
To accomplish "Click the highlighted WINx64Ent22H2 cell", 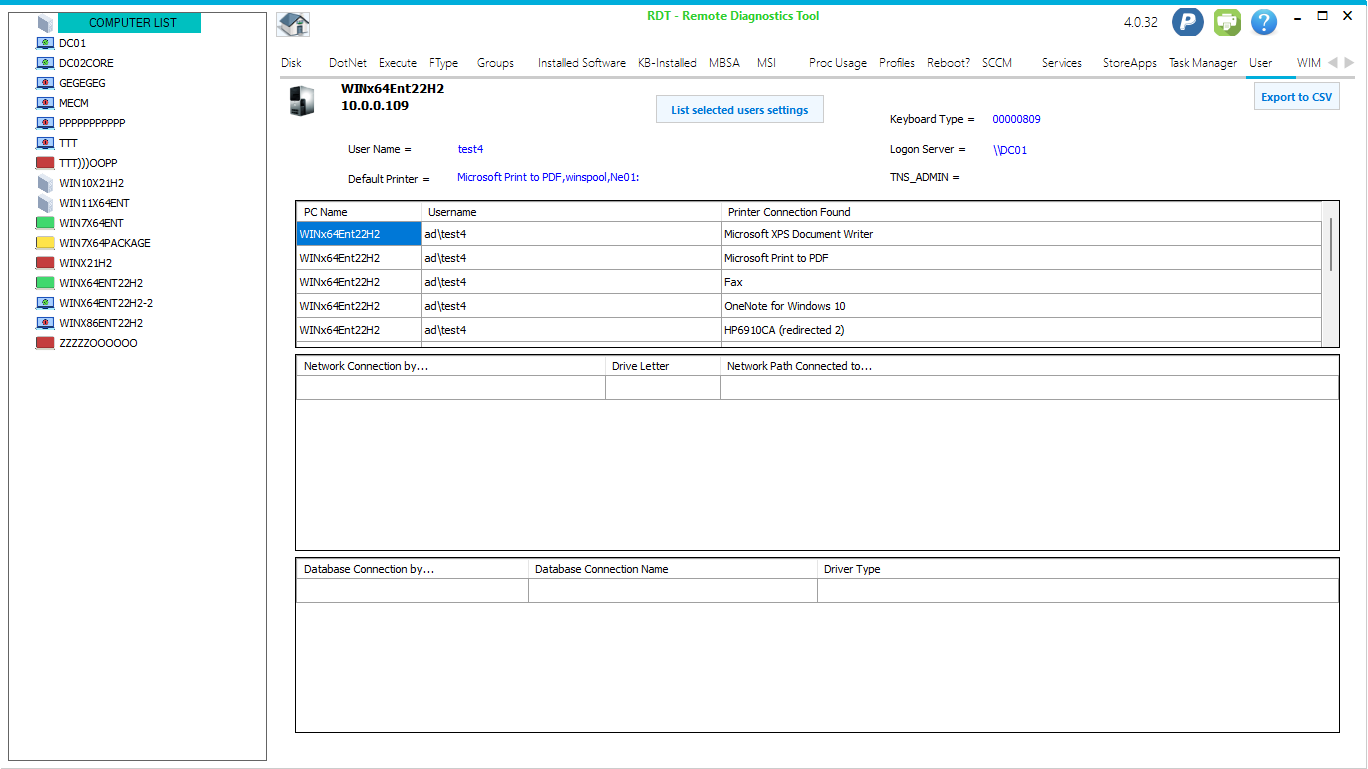I will pos(359,234).
